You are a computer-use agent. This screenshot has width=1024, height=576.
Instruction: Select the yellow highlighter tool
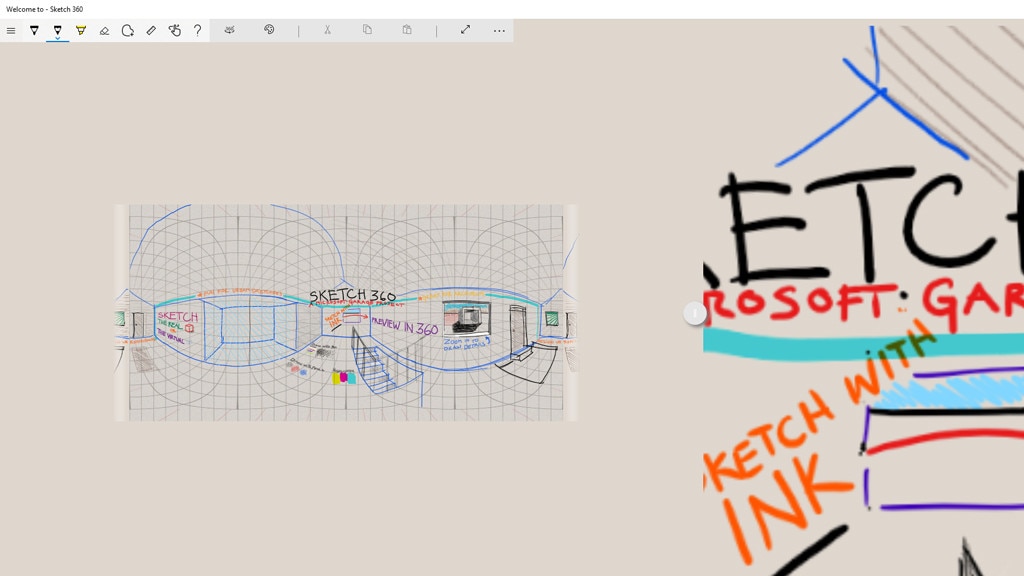pyautogui.click(x=81, y=31)
